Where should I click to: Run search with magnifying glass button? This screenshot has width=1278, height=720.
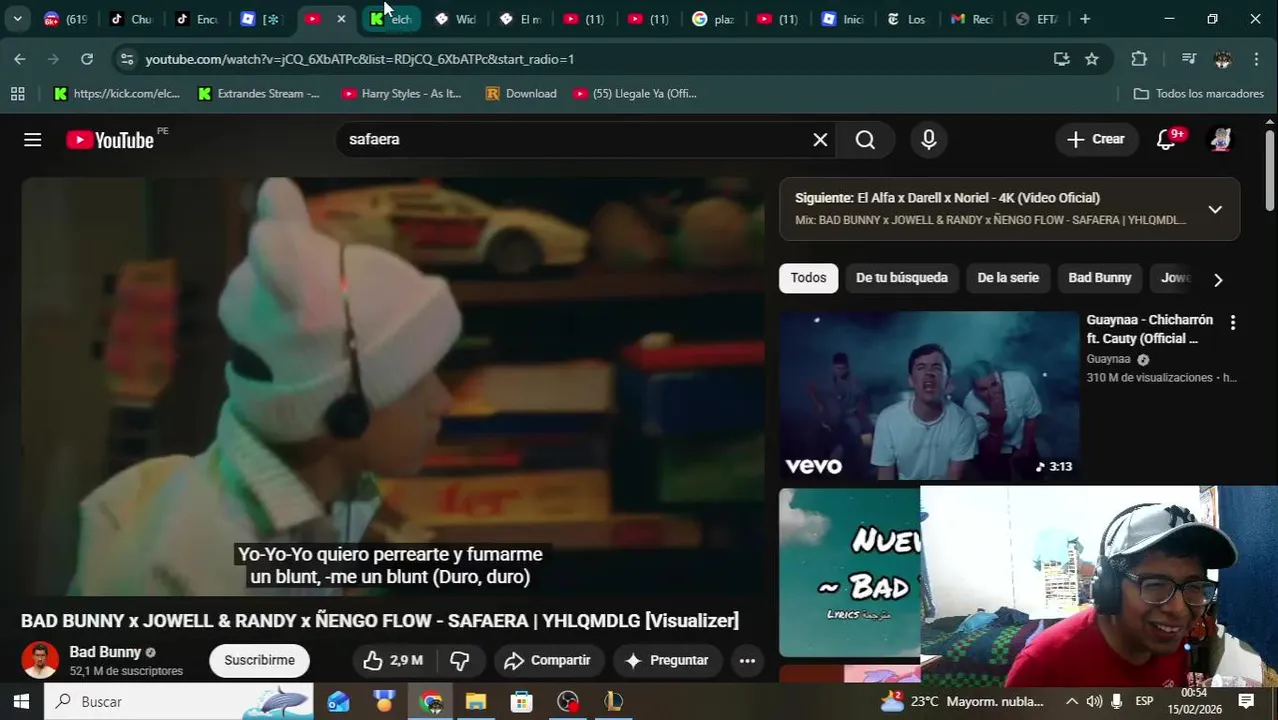pyautogui.click(x=866, y=139)
